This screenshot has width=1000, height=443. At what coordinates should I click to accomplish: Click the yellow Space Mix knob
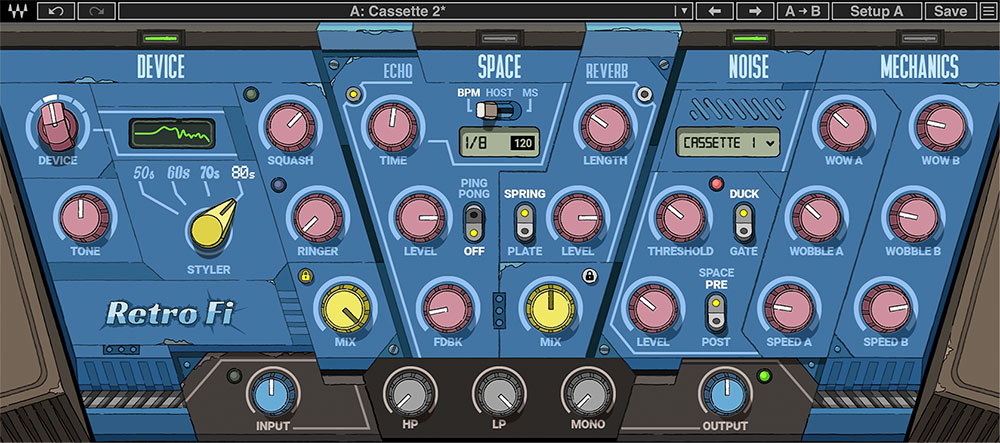coord(550,309)
